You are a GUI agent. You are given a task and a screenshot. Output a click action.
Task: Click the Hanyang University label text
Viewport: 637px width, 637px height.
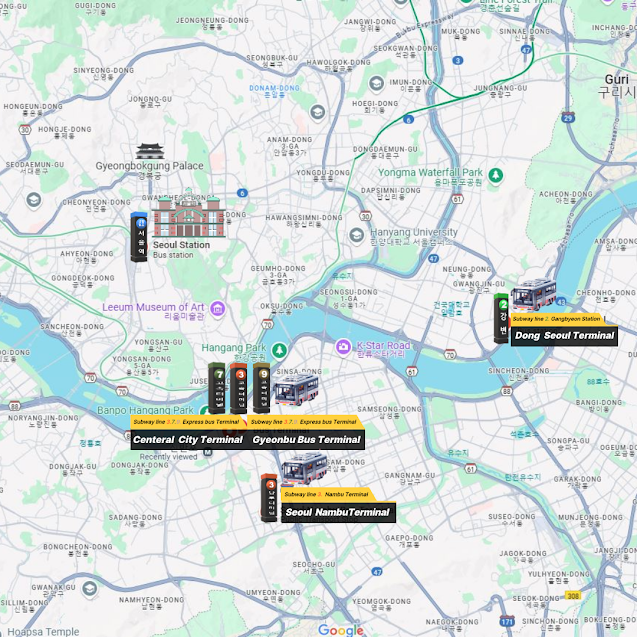tap(414, 232)
